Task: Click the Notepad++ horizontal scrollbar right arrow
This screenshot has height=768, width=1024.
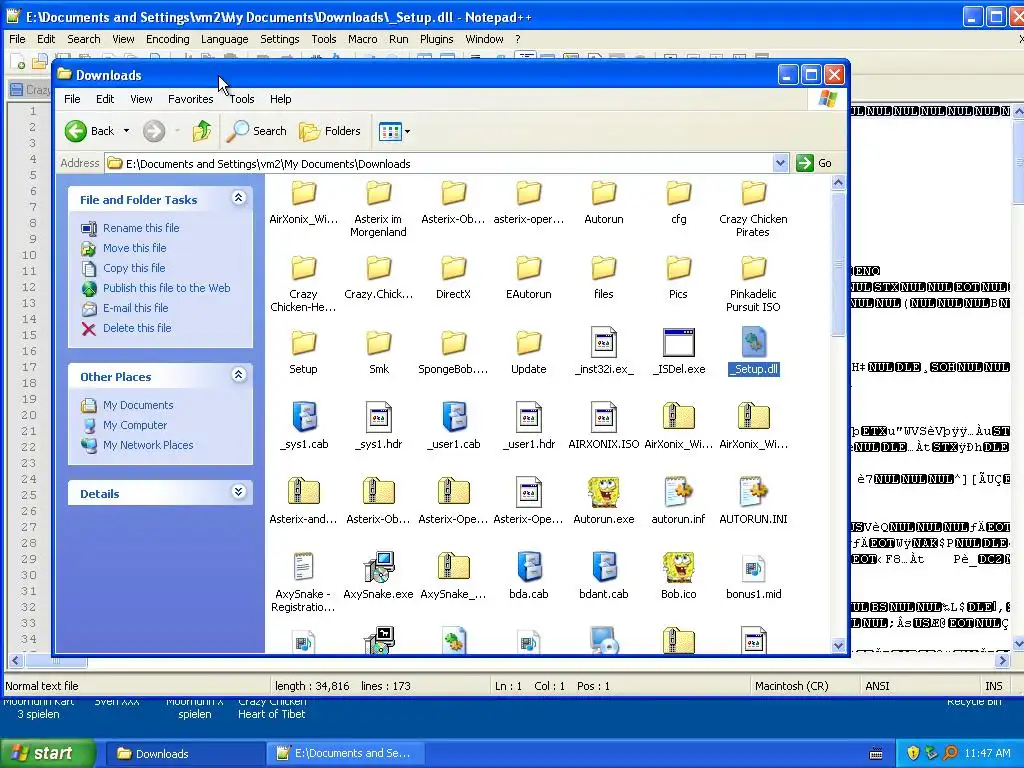Action: coord(1002,661)
